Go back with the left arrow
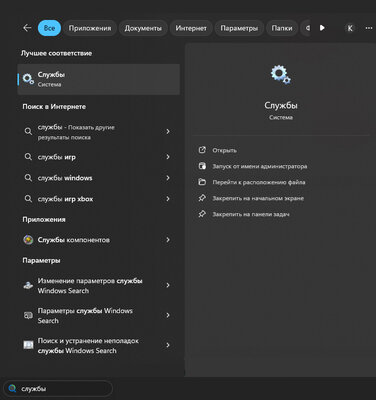Screen dimensions: 376x400 pos(27,28)
